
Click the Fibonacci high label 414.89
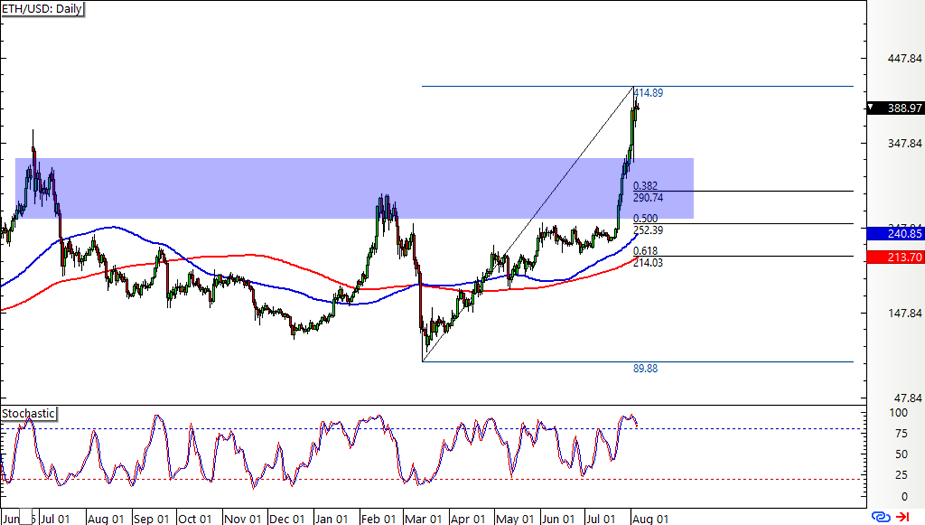(648, 93)
